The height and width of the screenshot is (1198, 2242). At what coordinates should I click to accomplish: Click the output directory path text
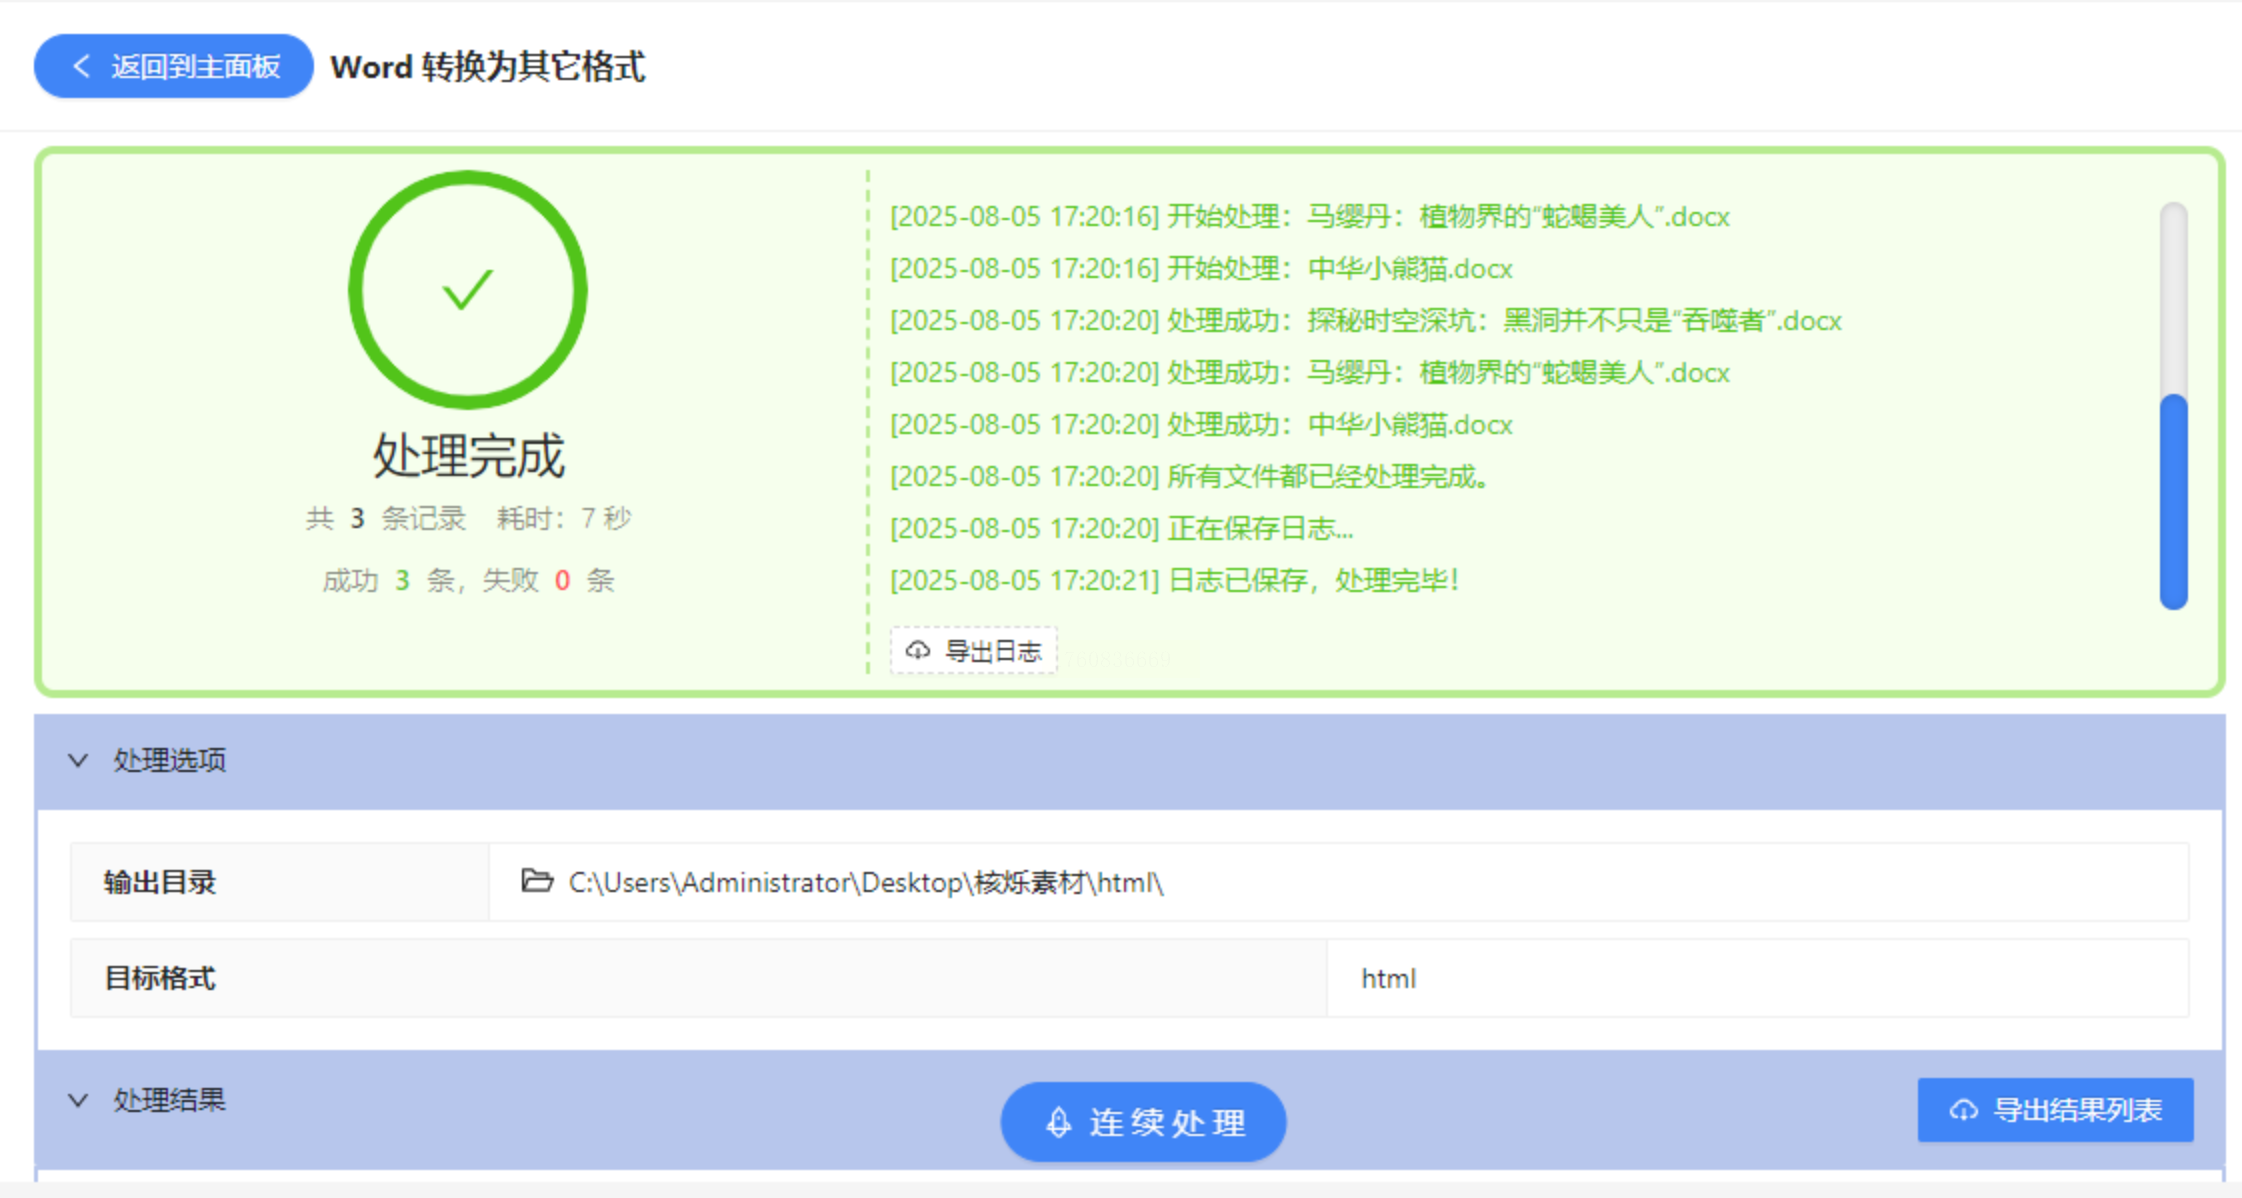click(865, 882)
